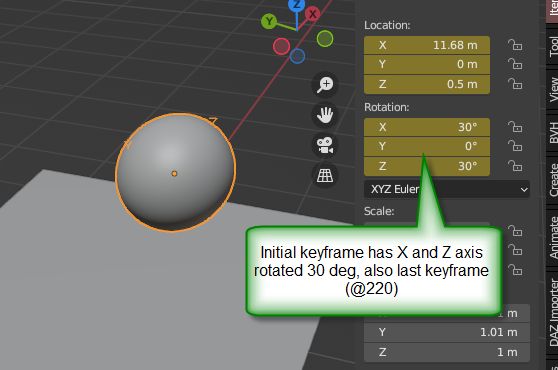Viewport: 558px width, 370px height.
Task: Toggle camera view icon
Action: 325,145
